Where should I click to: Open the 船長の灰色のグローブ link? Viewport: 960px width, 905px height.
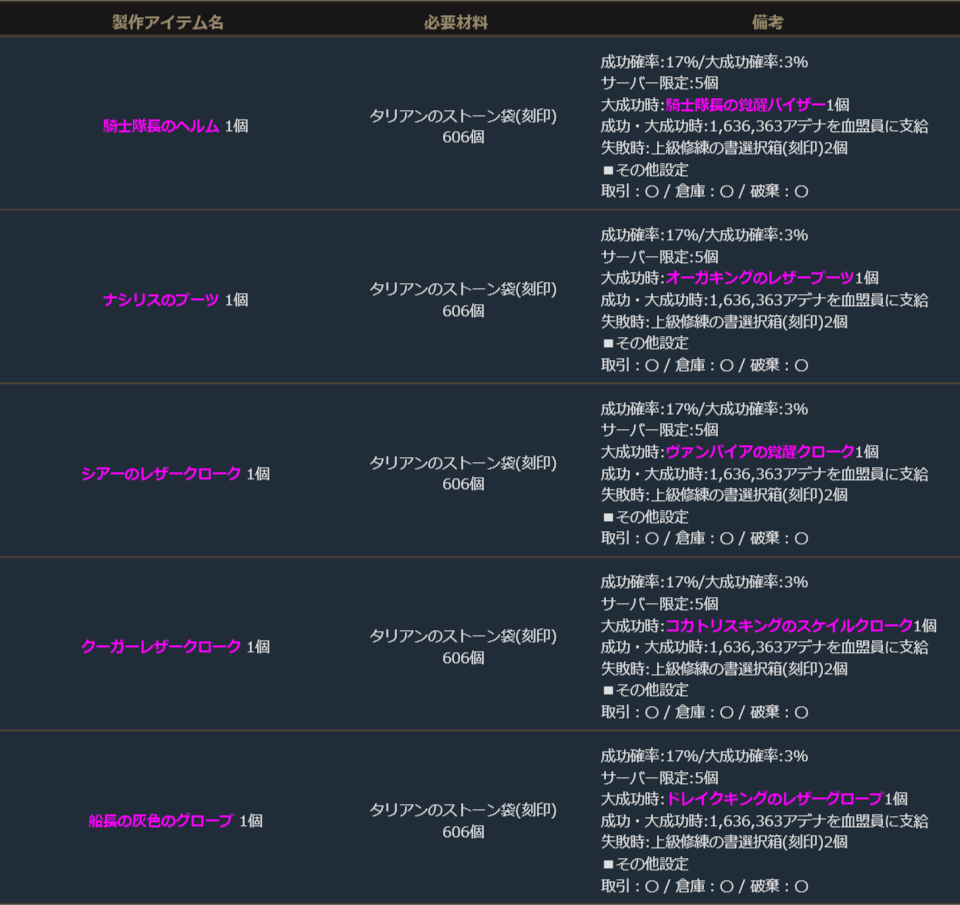[161, 821]
